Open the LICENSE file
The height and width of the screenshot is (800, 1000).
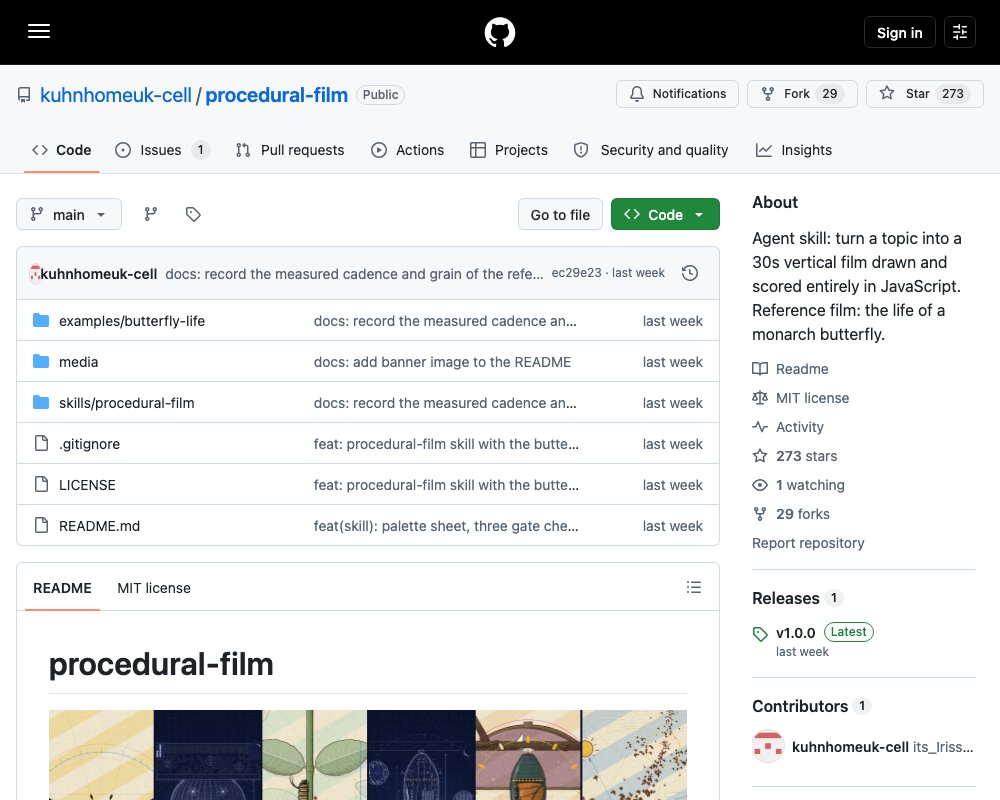click(x=87, y=485)
